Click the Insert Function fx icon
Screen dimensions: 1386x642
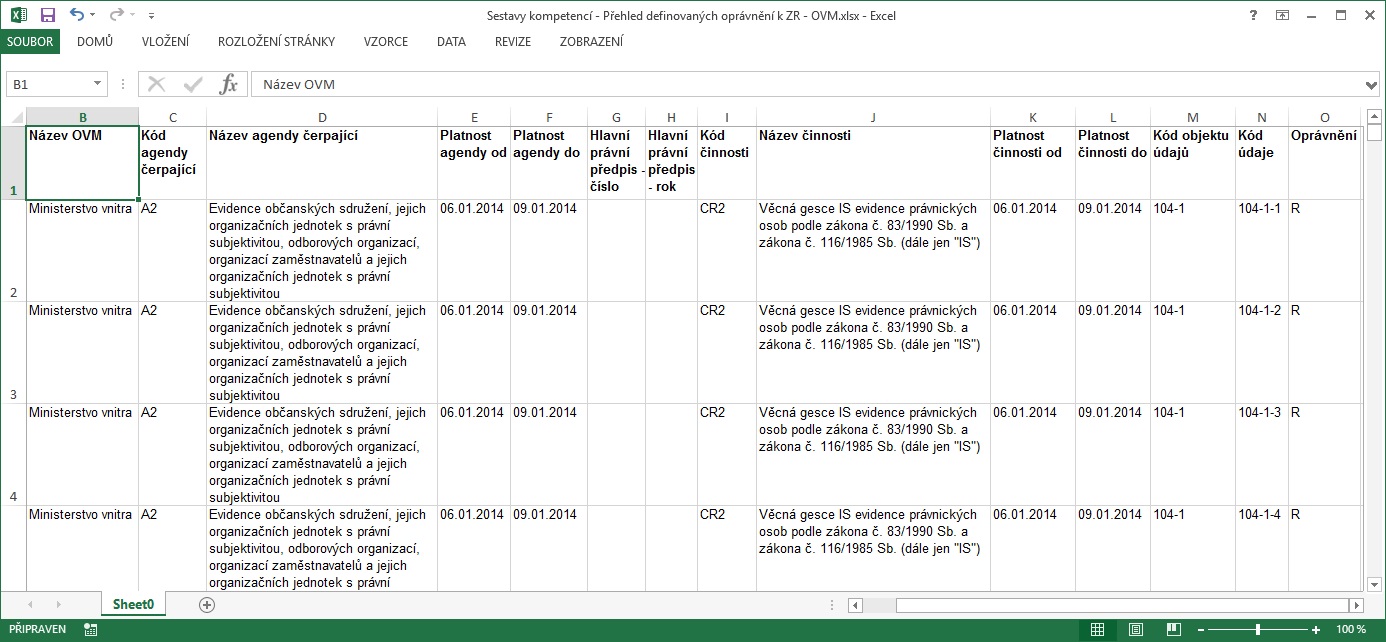tap(228, 85)
